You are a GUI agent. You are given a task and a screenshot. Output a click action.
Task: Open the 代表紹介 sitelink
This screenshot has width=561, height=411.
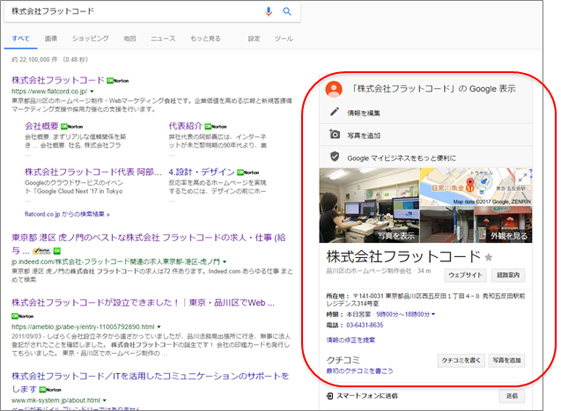click(185, 126)
